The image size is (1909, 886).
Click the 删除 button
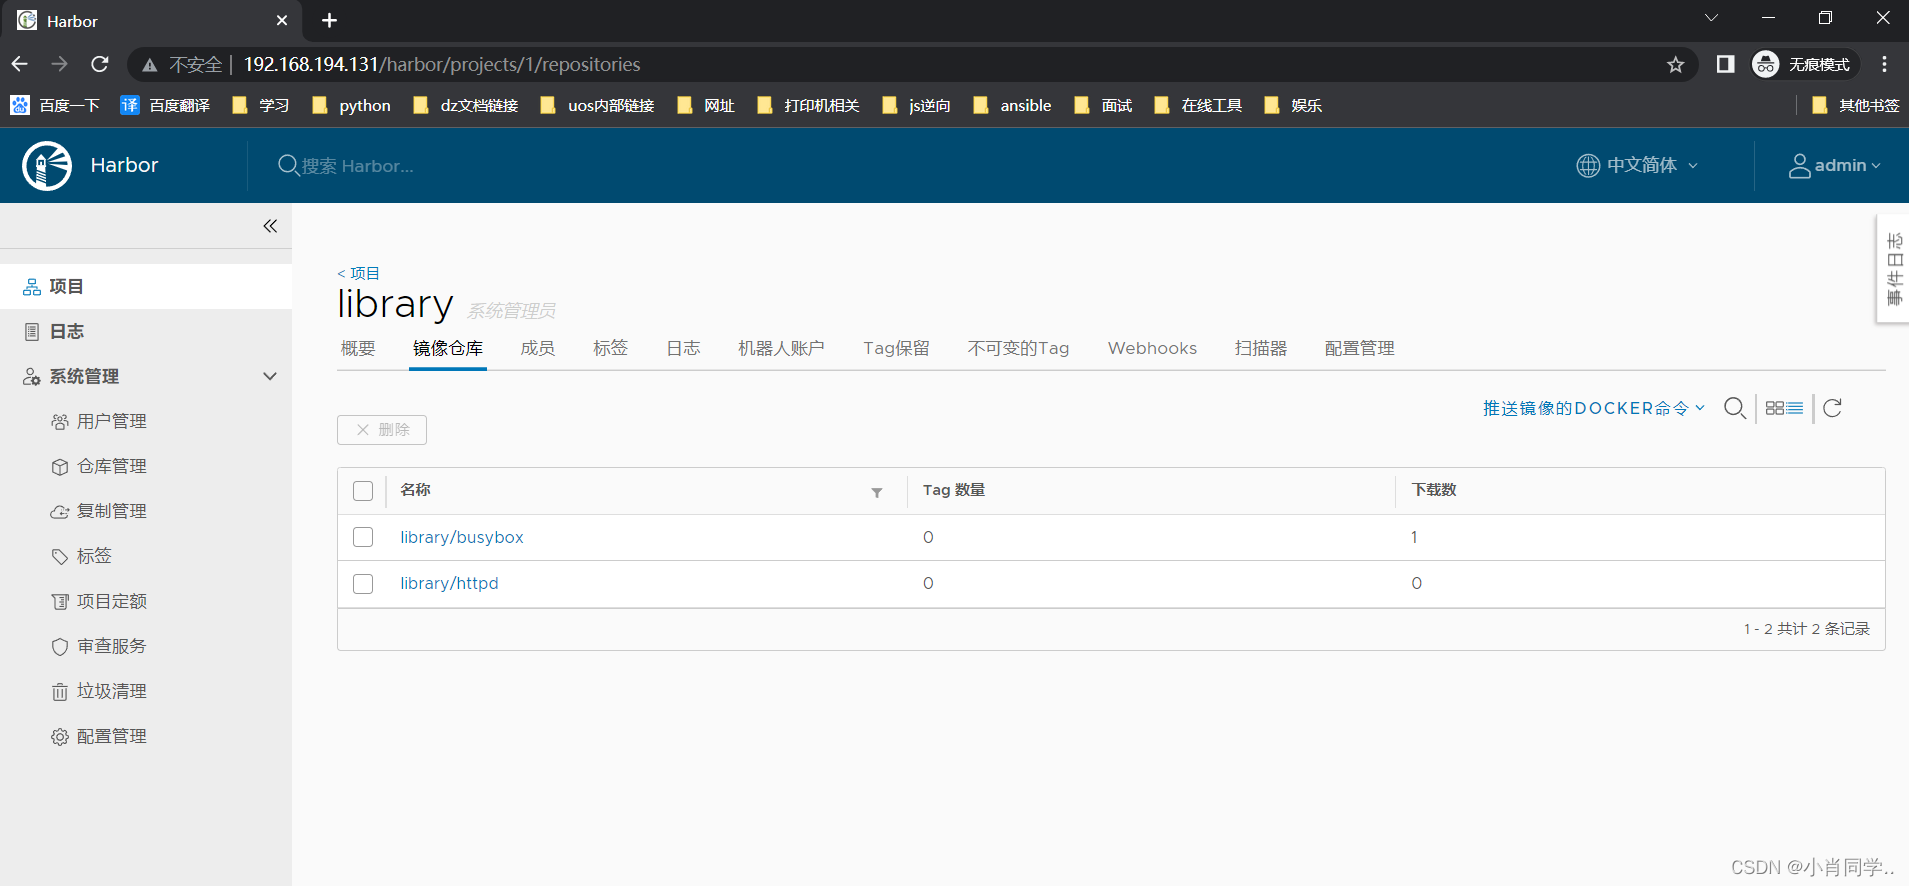click(382, 430)
